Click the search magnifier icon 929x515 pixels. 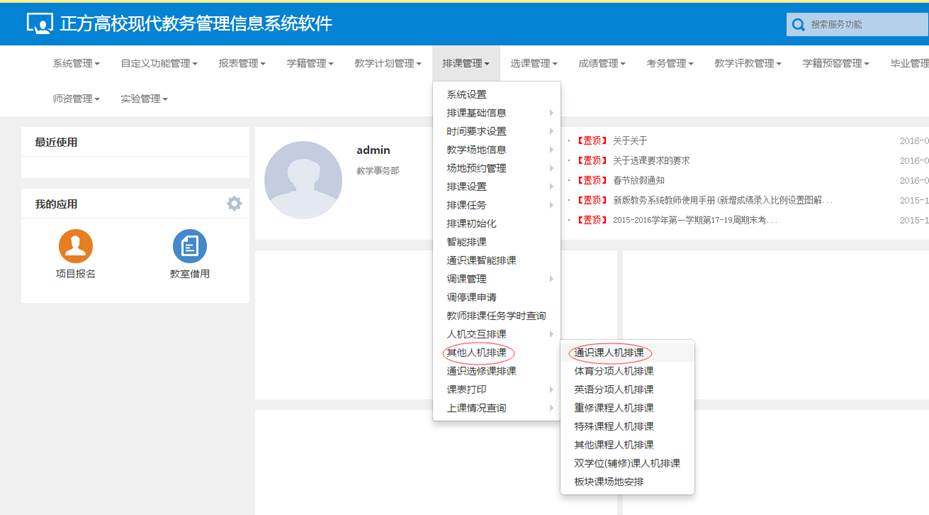click(x=797, y=24)
